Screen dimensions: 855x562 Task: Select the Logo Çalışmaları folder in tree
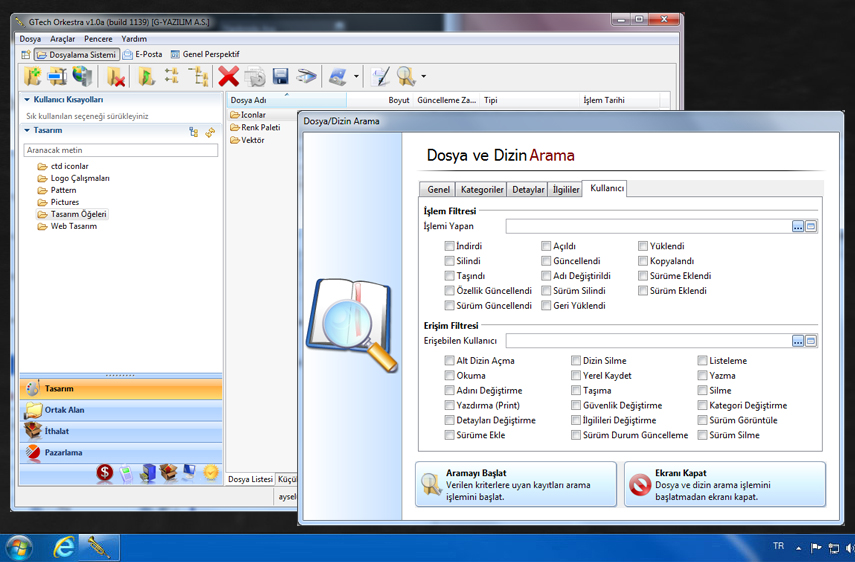click(80, 178)
